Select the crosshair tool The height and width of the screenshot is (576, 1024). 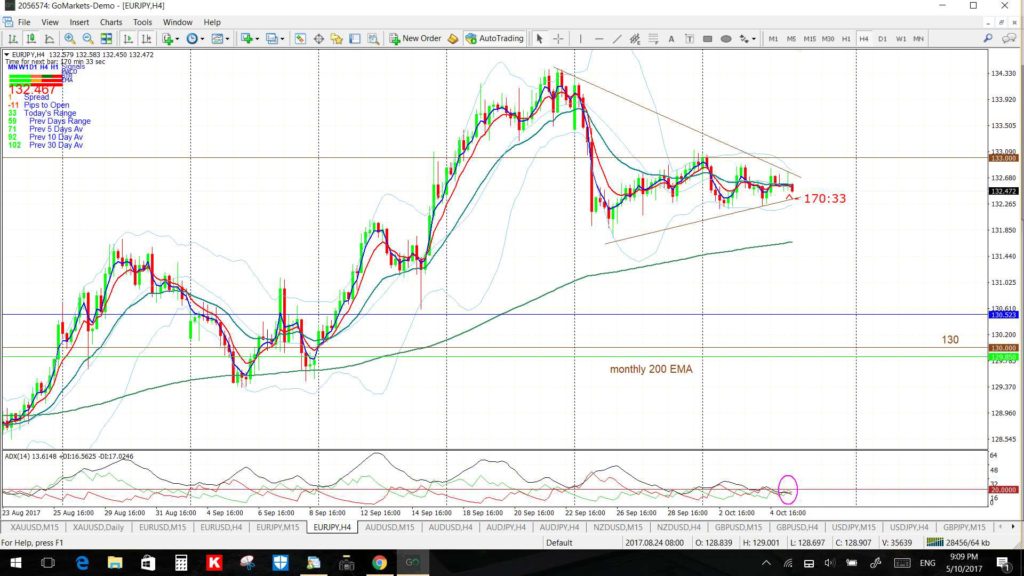(558, 39)
